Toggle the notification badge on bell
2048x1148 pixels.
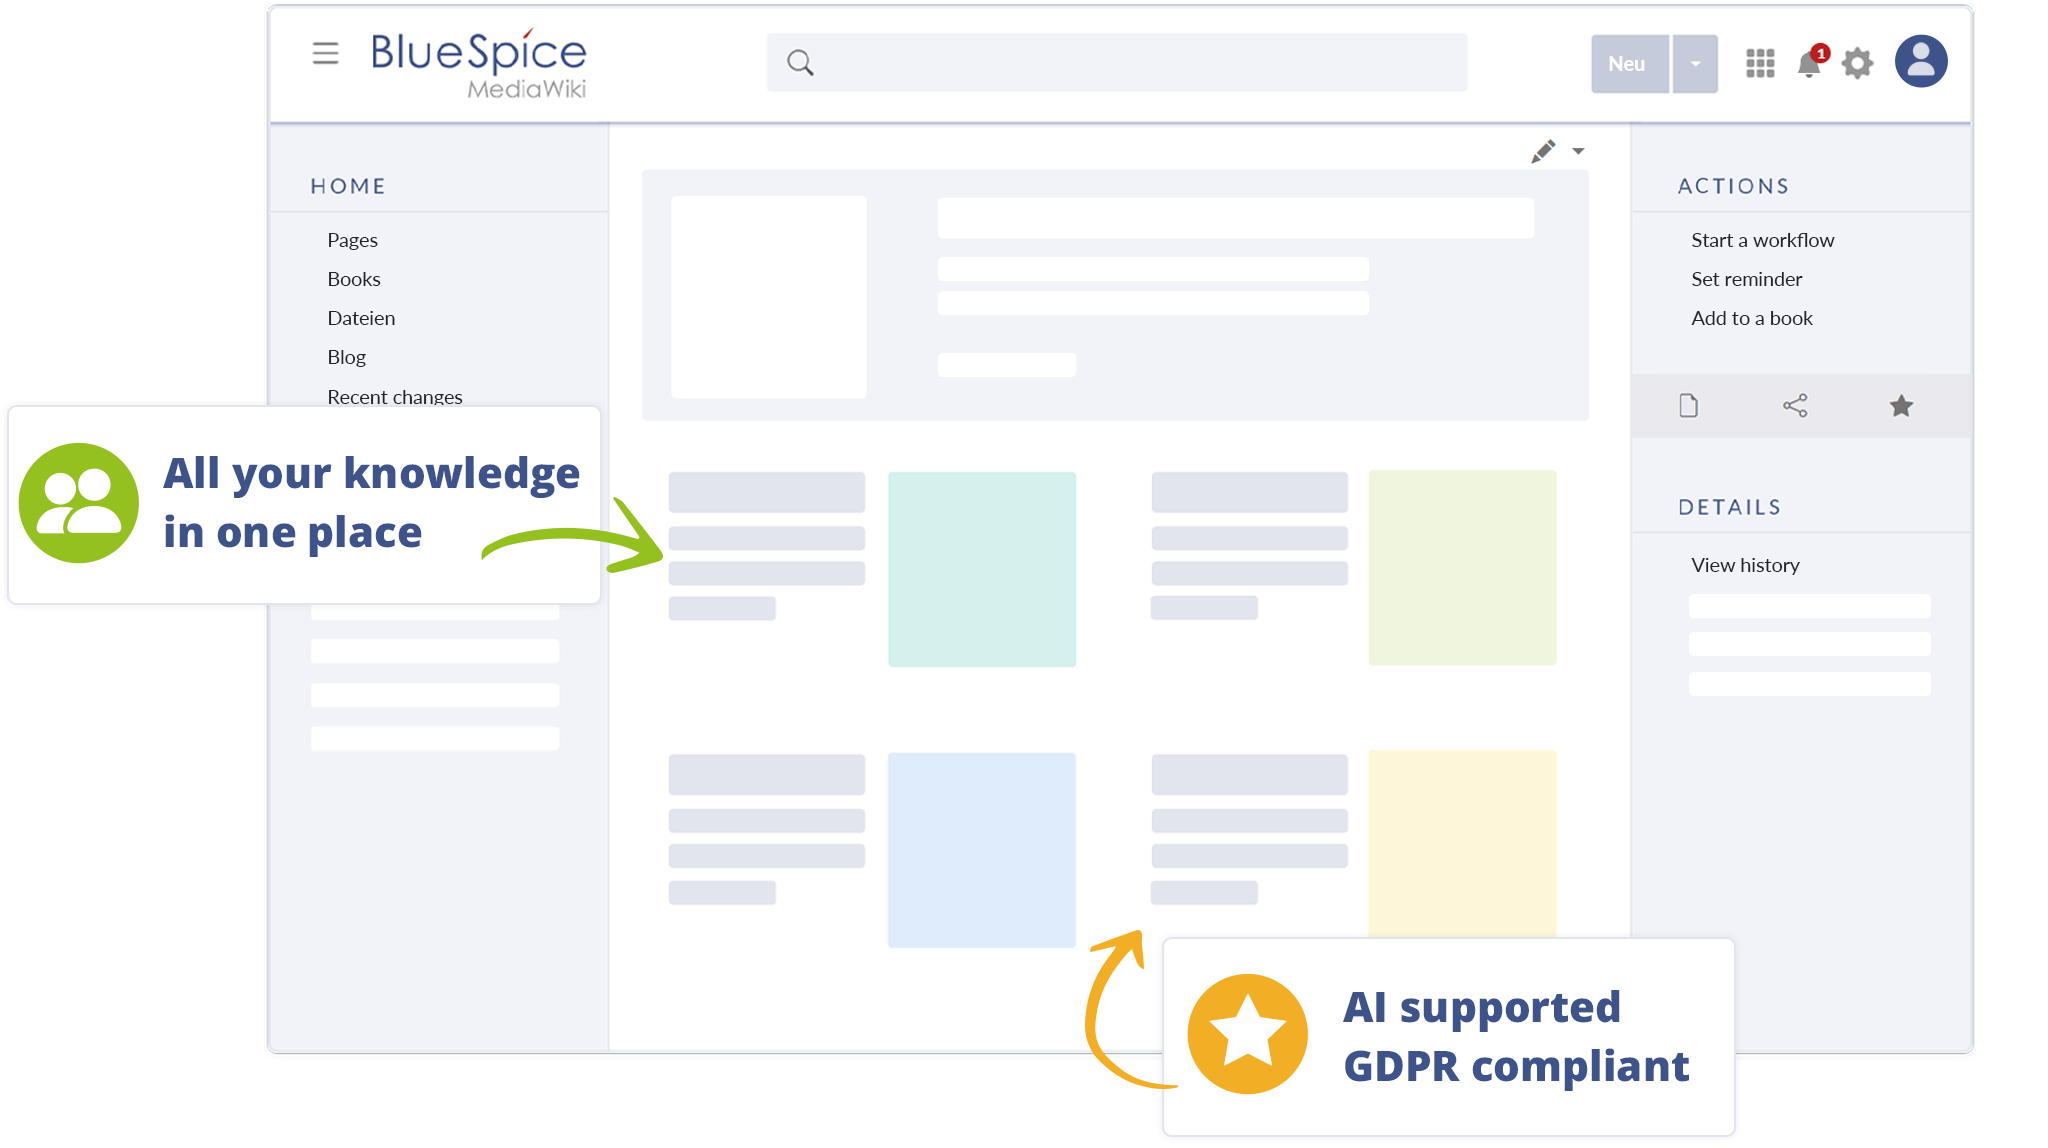point(1819,49)
